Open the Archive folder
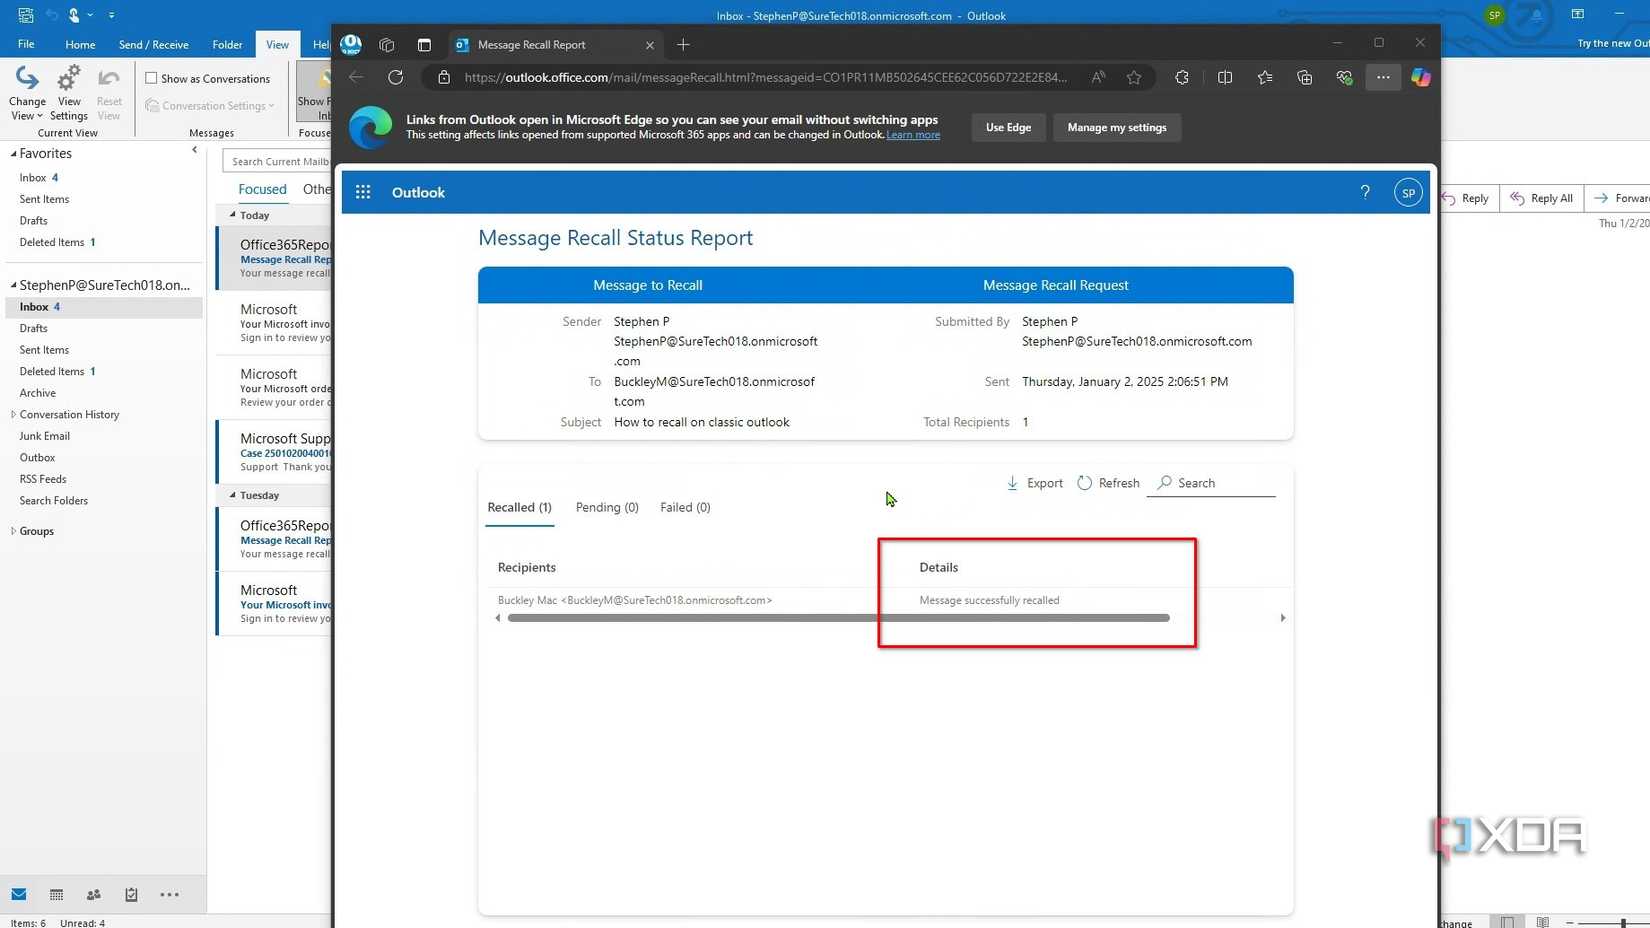 [37, 393]
